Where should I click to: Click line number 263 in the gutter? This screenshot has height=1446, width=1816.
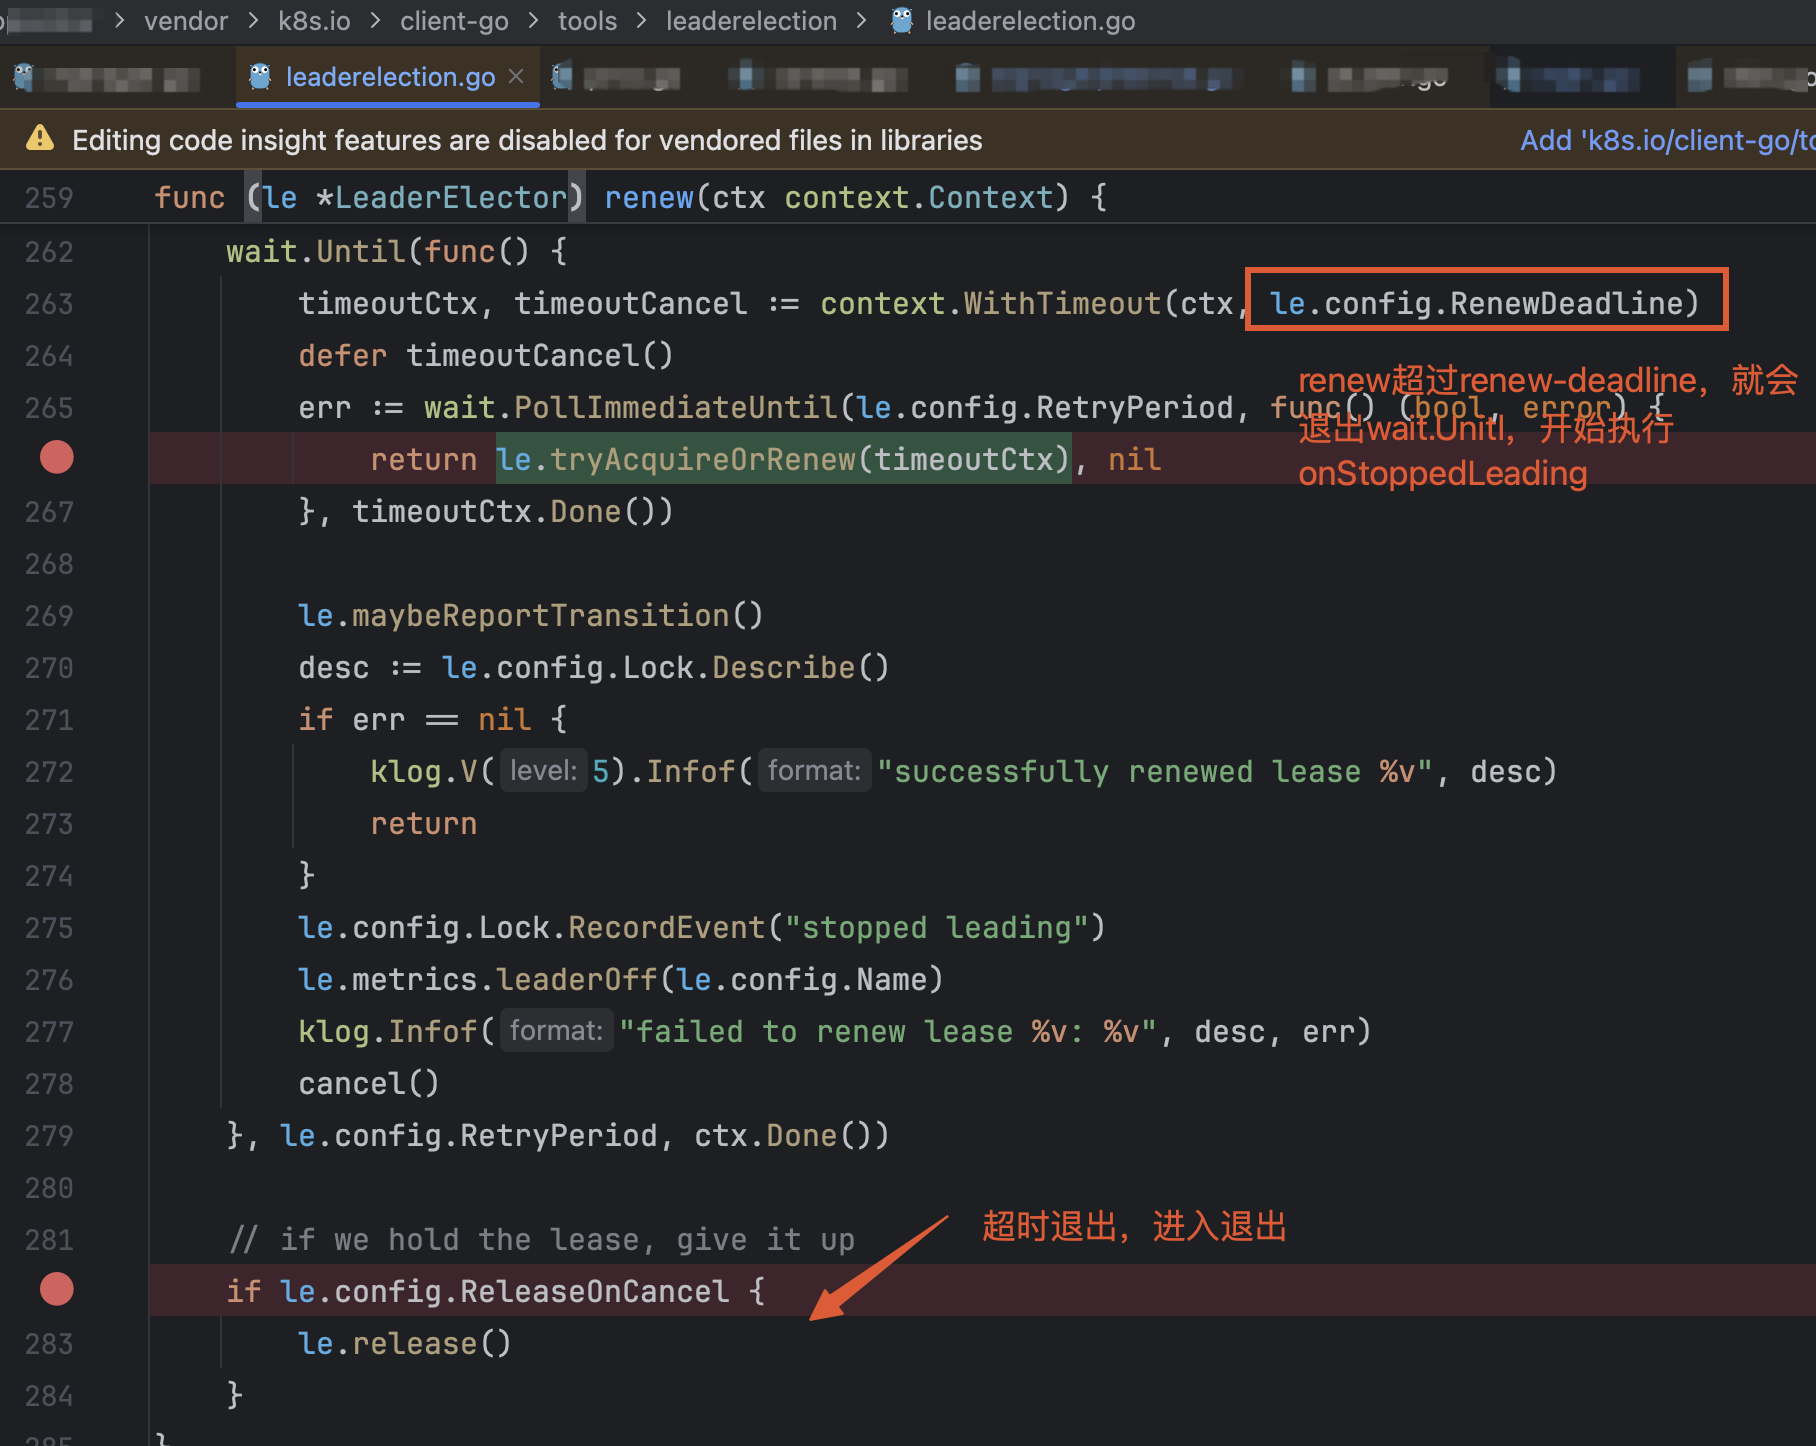pyautogui.click(x=49, y=304)
